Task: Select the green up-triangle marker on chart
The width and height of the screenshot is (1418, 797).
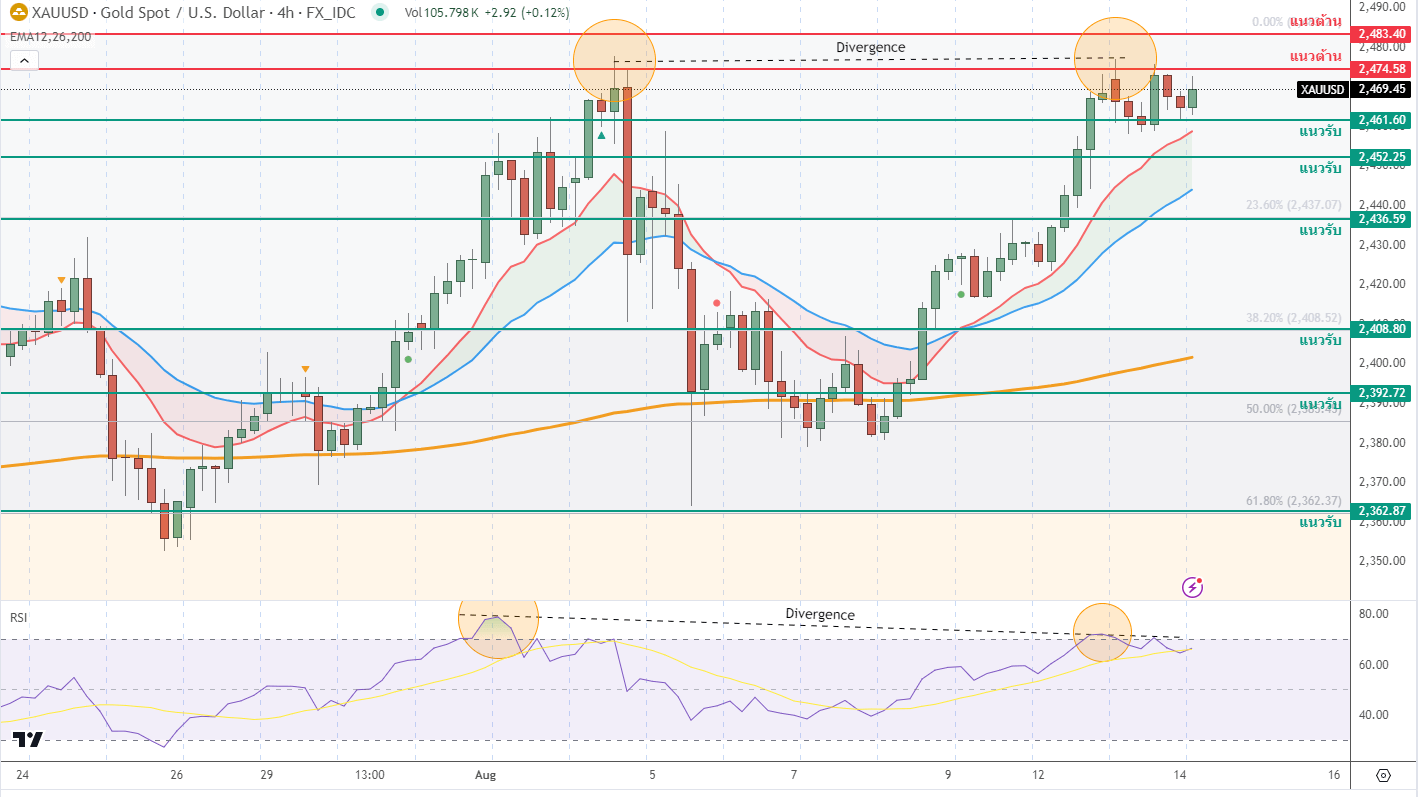Action: coord(601,135)
